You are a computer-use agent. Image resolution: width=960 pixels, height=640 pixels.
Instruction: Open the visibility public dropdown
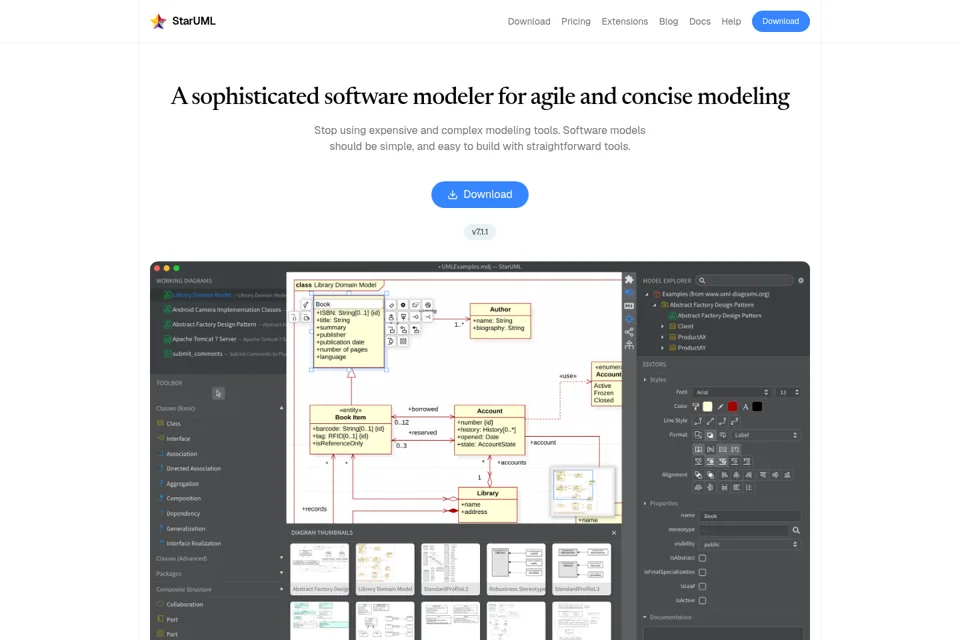pos(750,544)
